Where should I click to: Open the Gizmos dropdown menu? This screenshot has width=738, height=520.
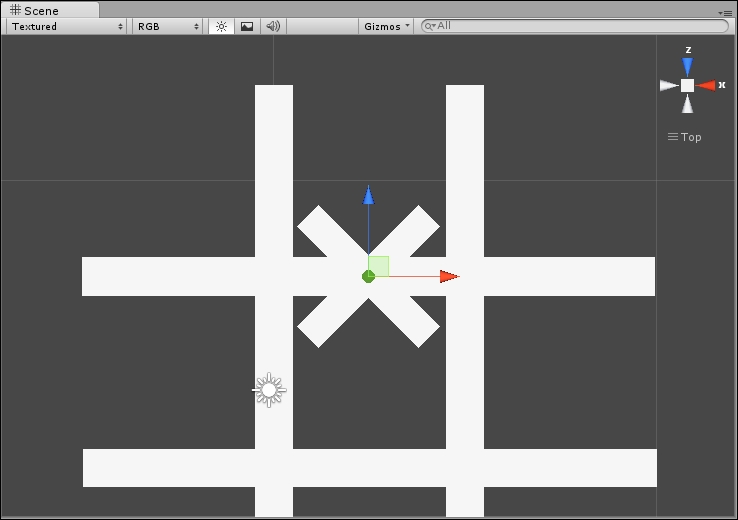click(386, 26)
